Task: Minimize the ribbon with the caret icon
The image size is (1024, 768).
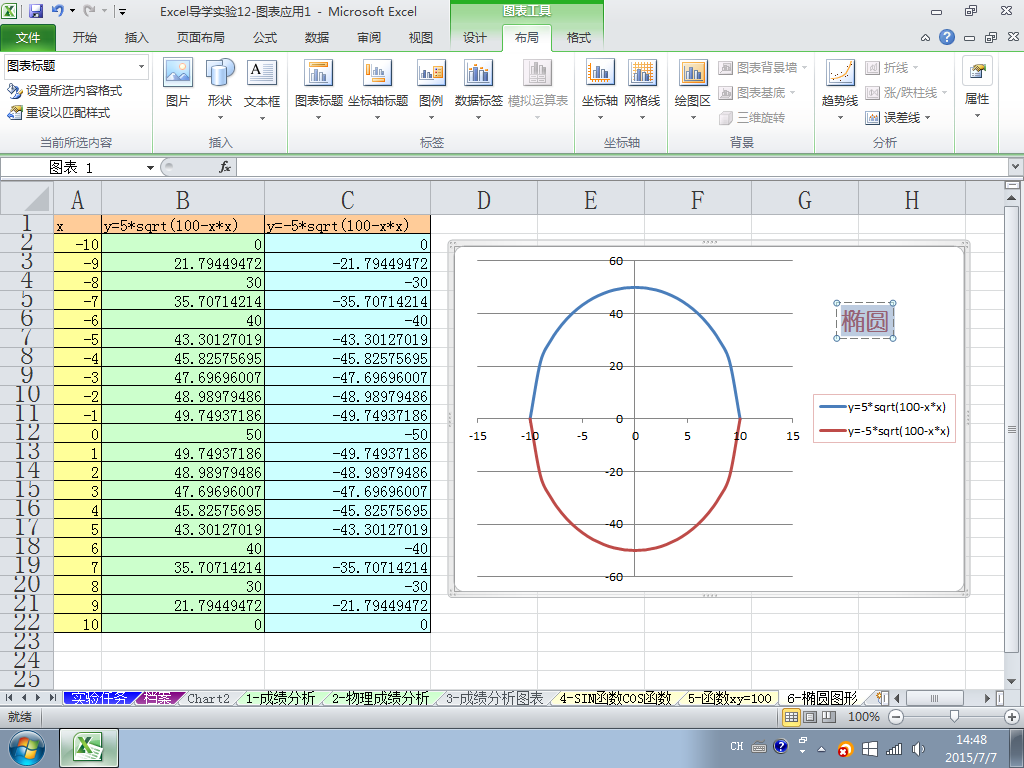Action: [x=925, y=38]
